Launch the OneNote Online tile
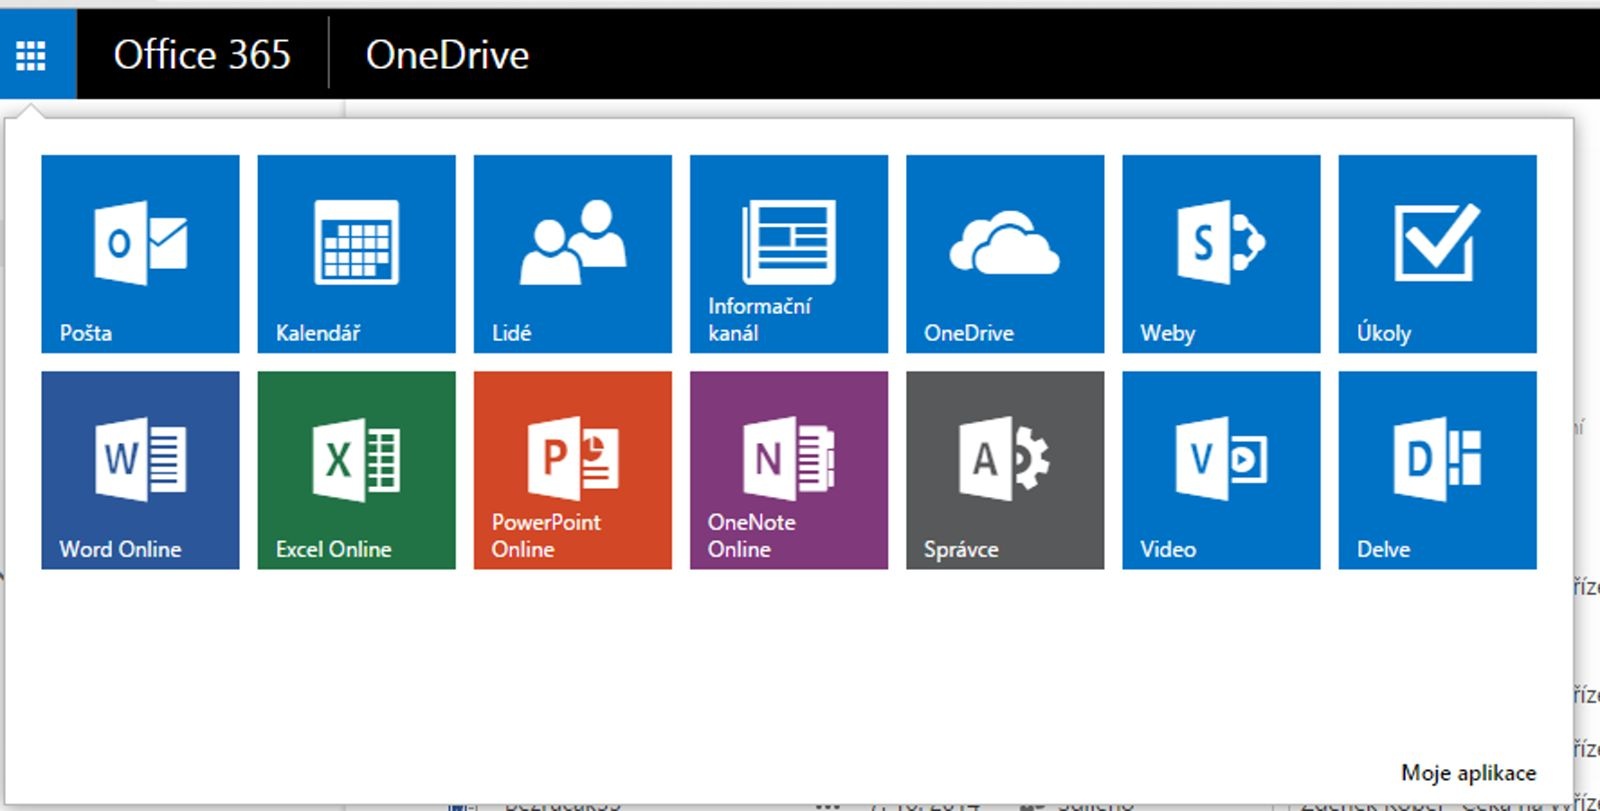This screenshot has height=811, width=1600. pyautogui.click(x=789, y=470)
